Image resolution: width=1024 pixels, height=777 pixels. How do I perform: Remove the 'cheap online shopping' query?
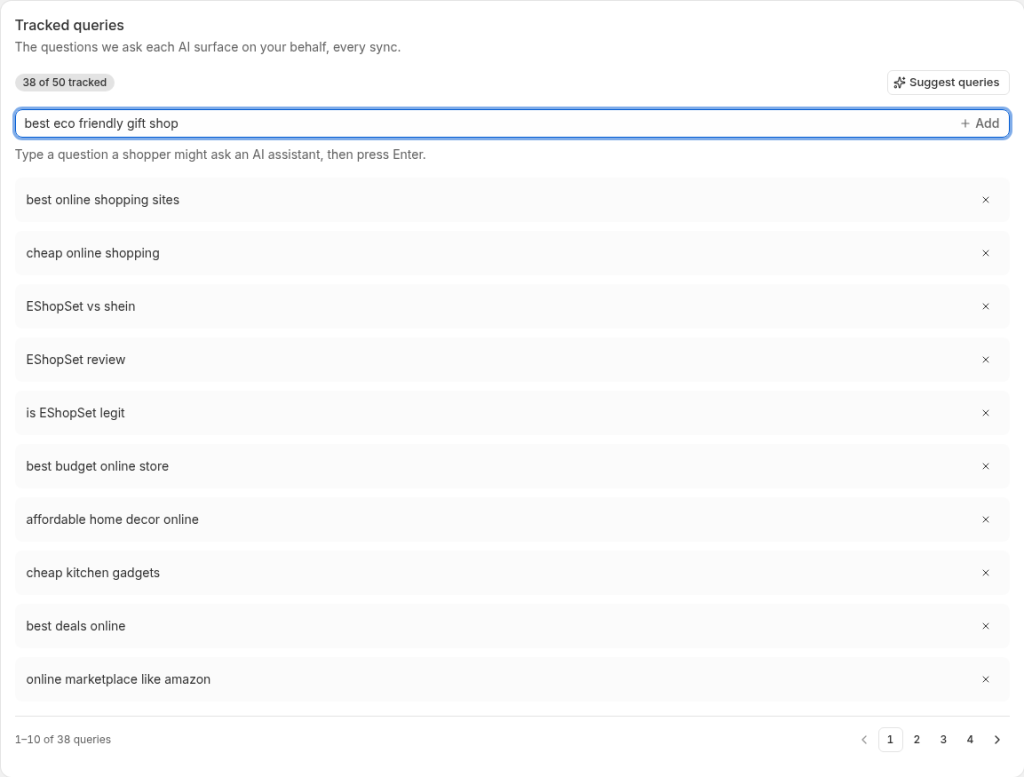[985, 253]
